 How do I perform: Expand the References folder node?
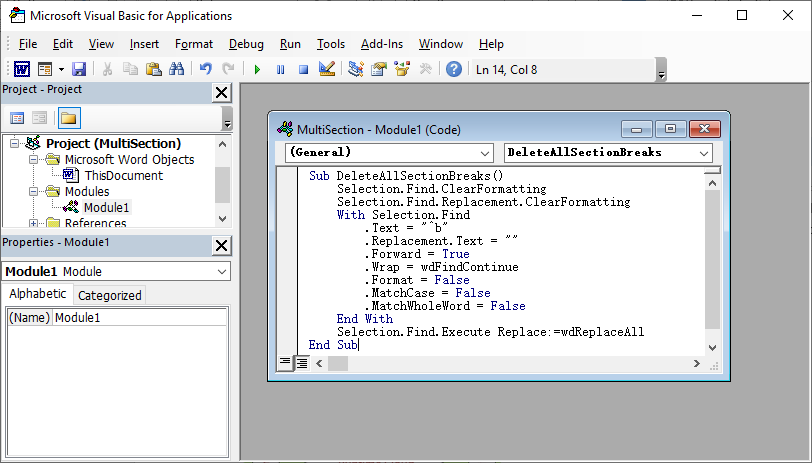tap(33, 223)
